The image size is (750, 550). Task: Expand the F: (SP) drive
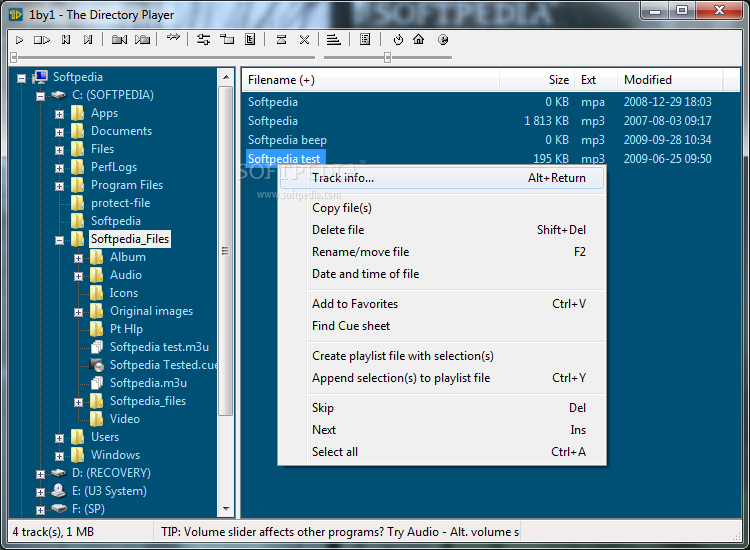[x=41, y=510]
